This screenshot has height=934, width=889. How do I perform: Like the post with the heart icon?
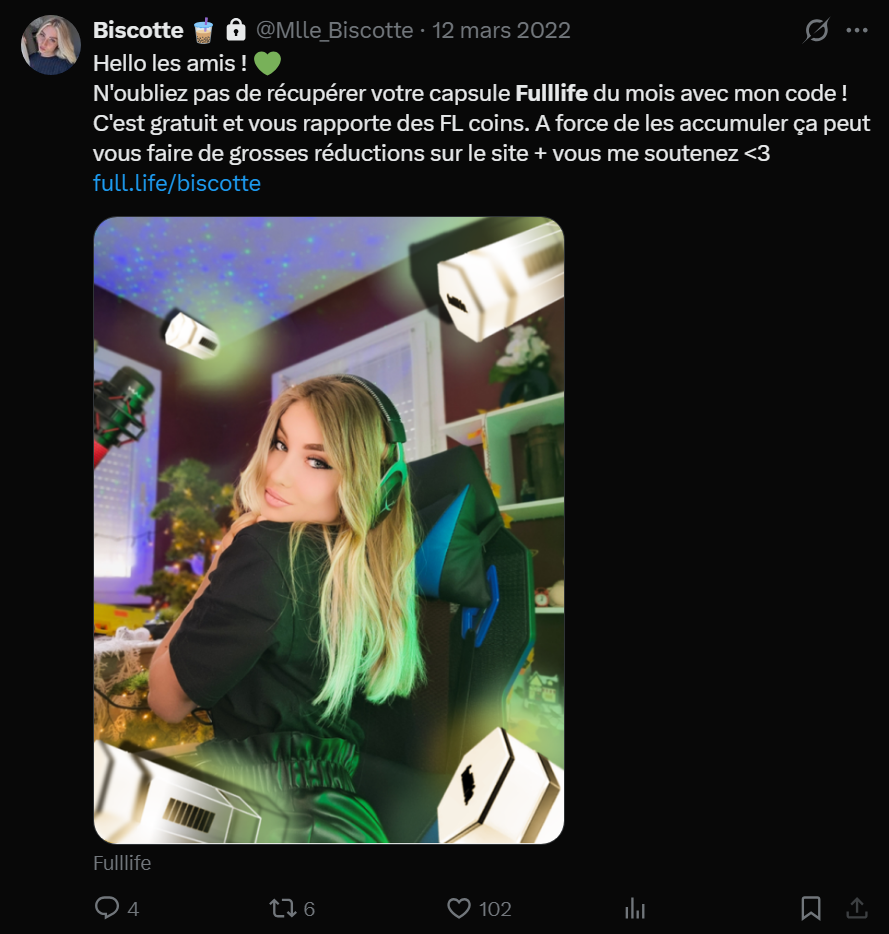[x=459, y=908]
